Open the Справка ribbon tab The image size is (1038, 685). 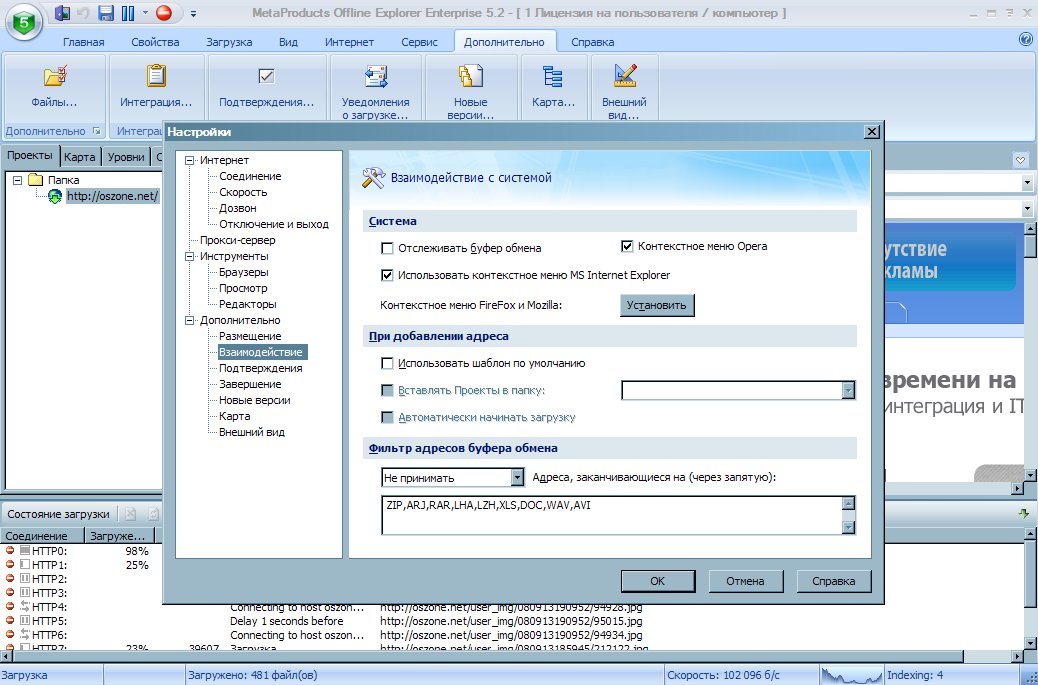592,42
